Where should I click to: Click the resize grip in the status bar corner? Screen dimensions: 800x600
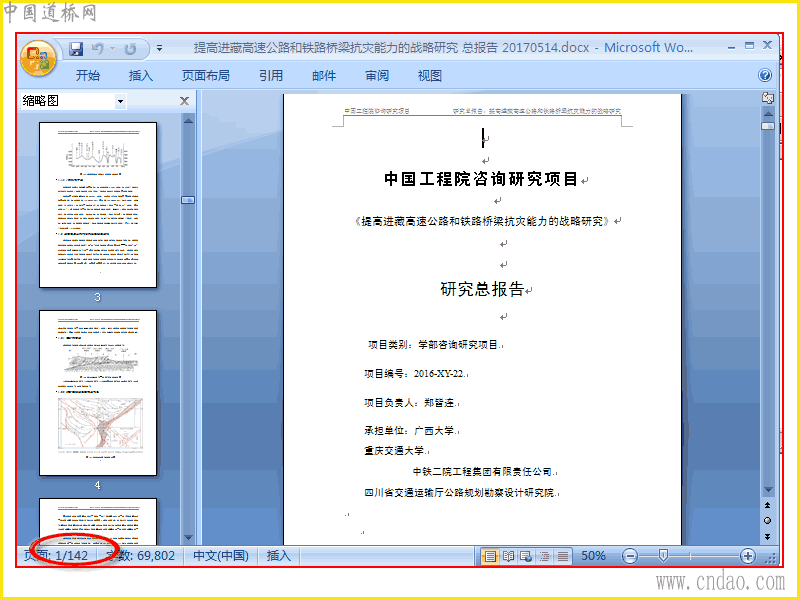[x=771, y=559]
